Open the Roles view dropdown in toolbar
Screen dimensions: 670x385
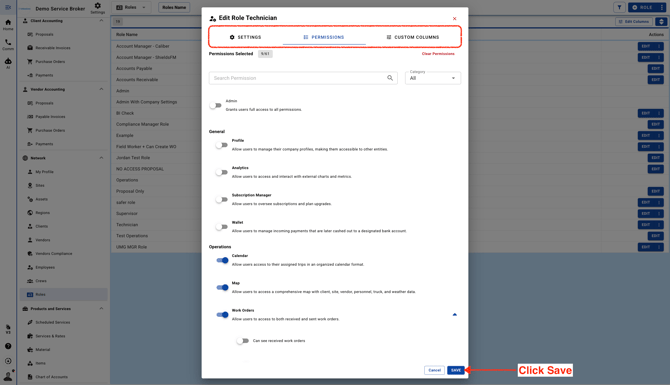(x=131, y=7)
